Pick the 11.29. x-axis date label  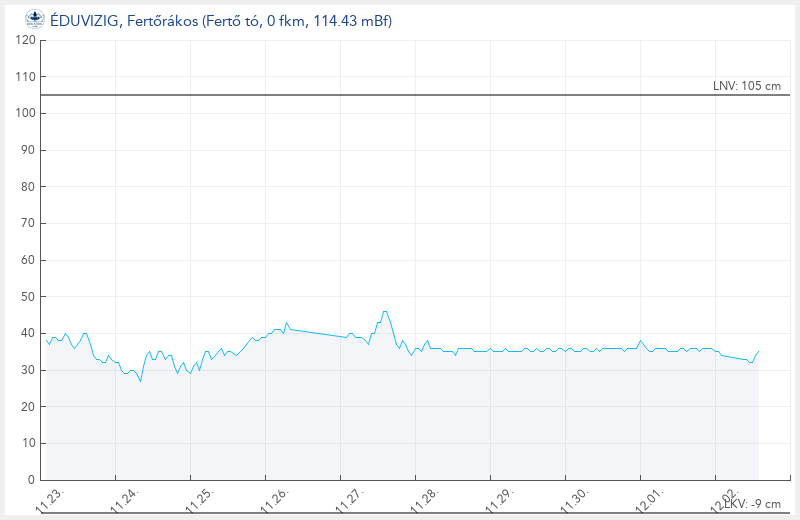(x=500, y=500)
